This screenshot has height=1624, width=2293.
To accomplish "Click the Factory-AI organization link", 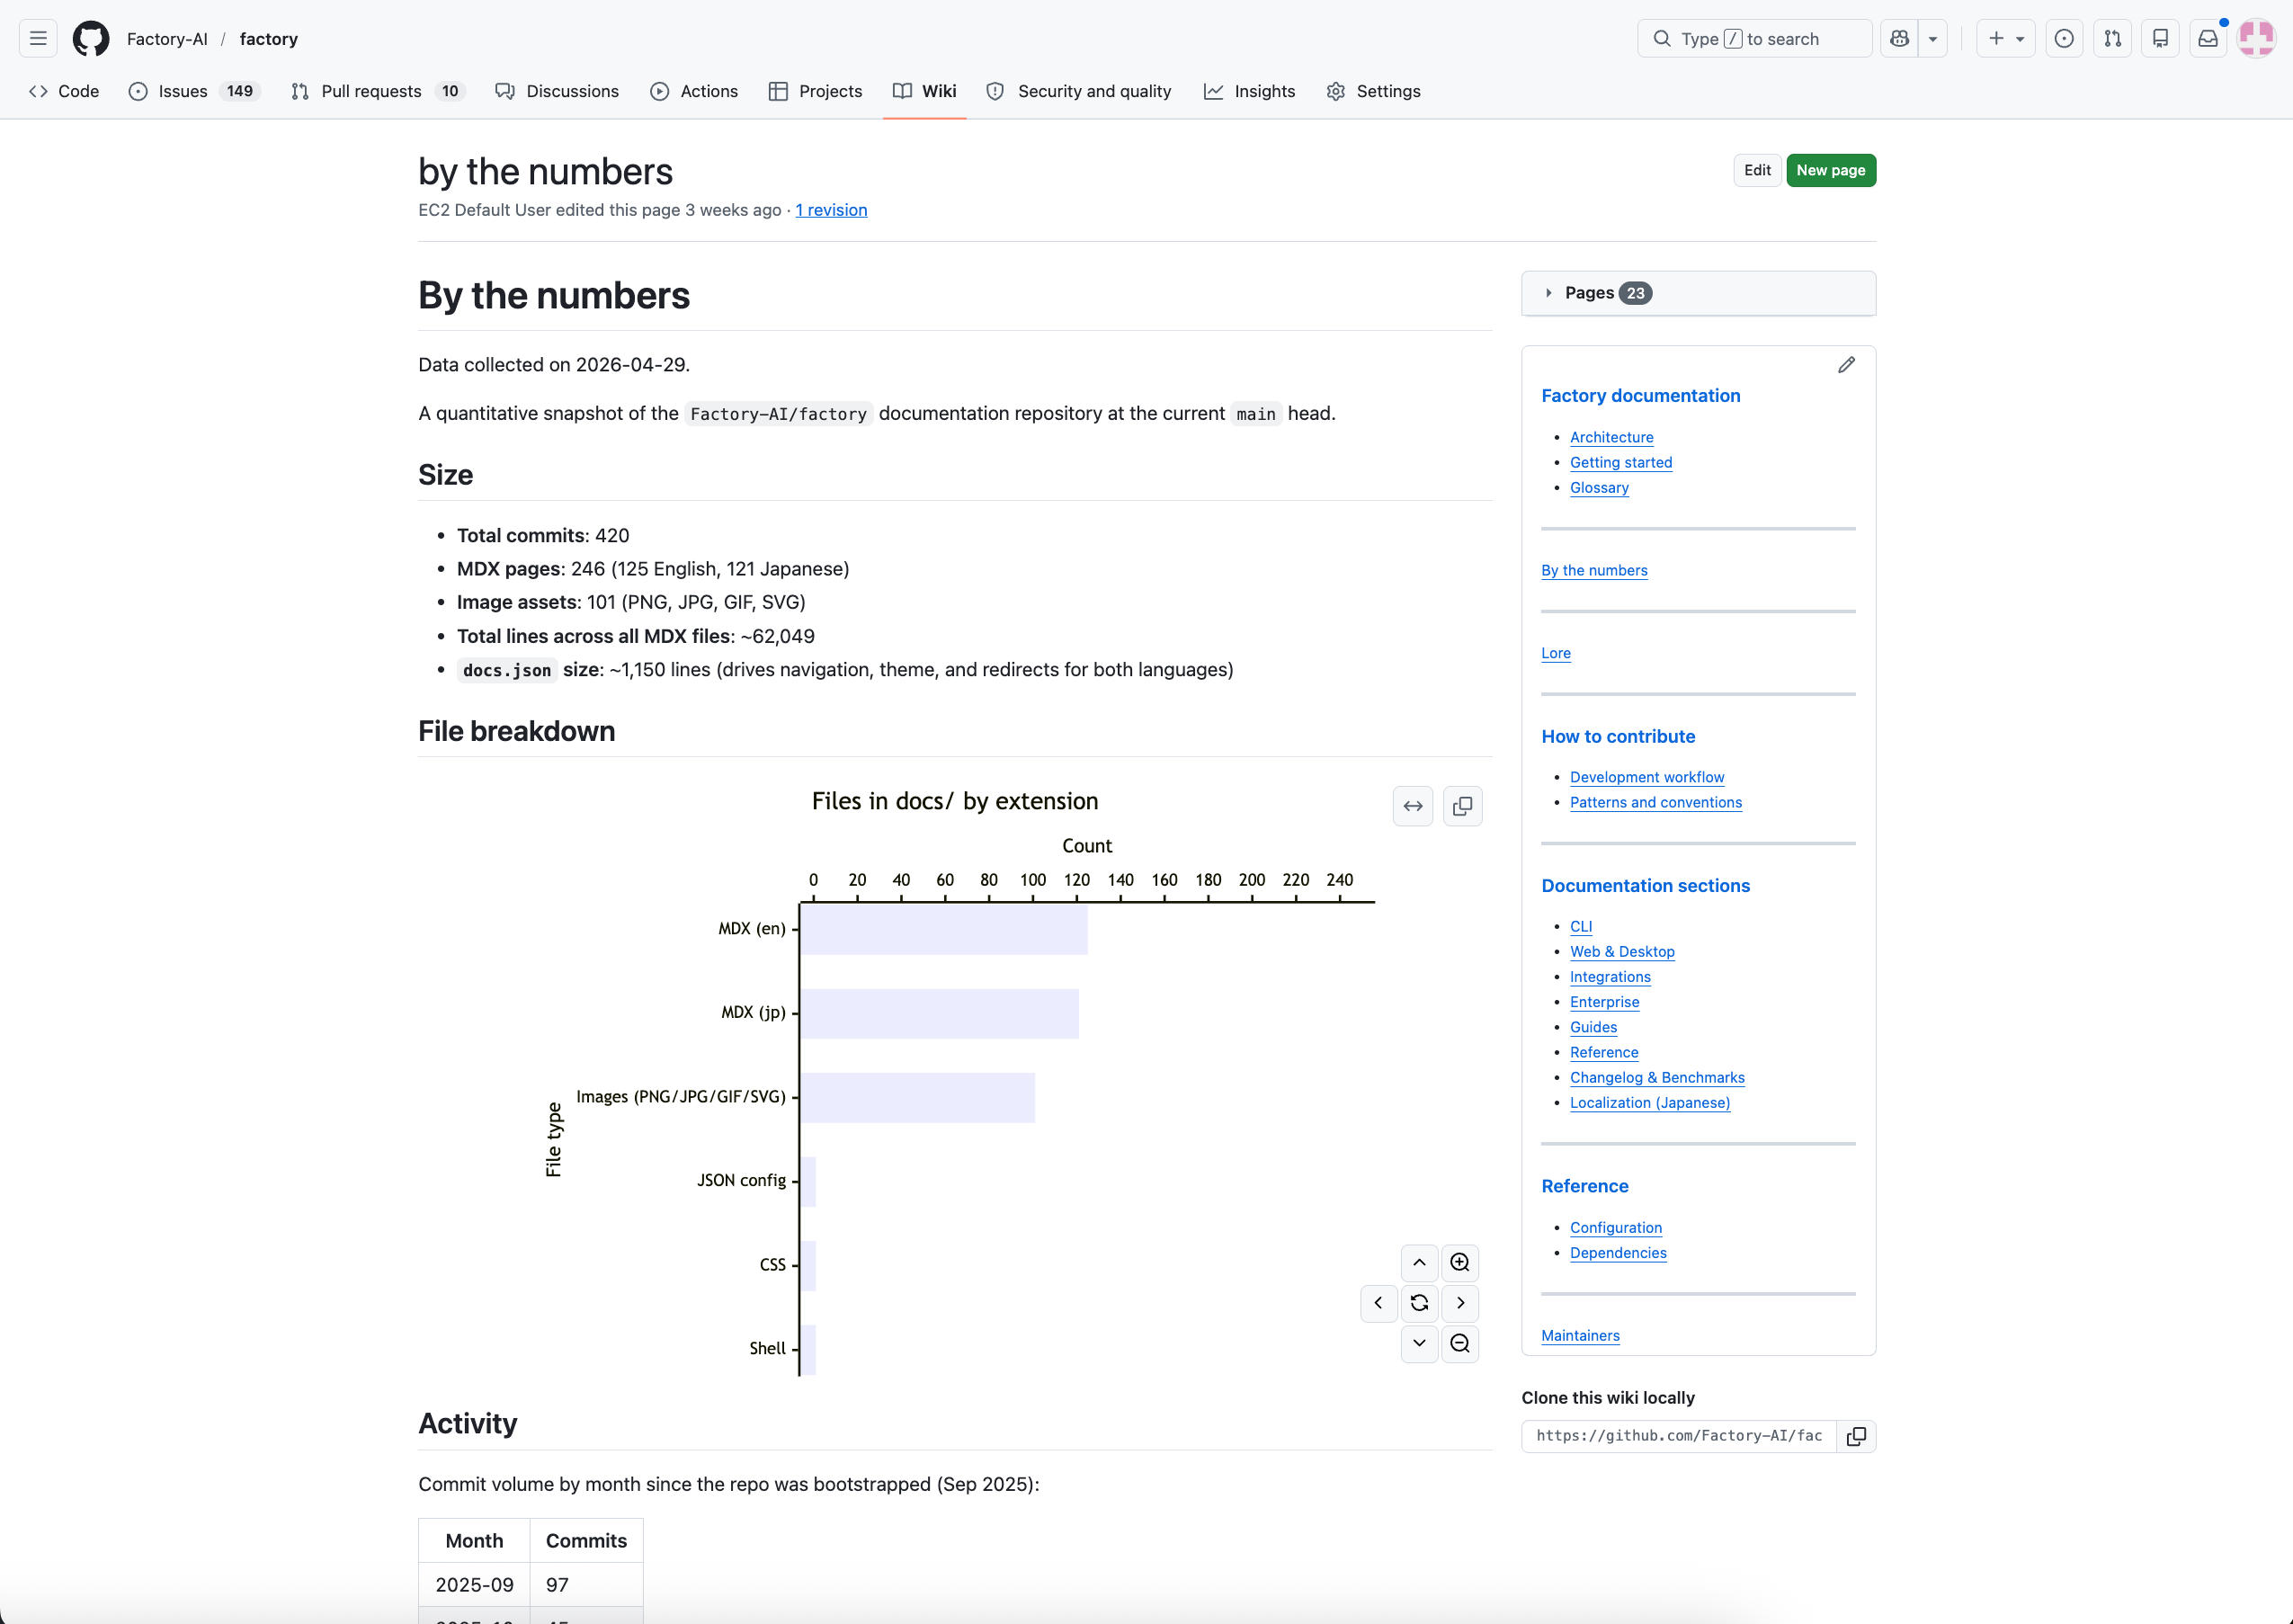I will coord(167,39).
